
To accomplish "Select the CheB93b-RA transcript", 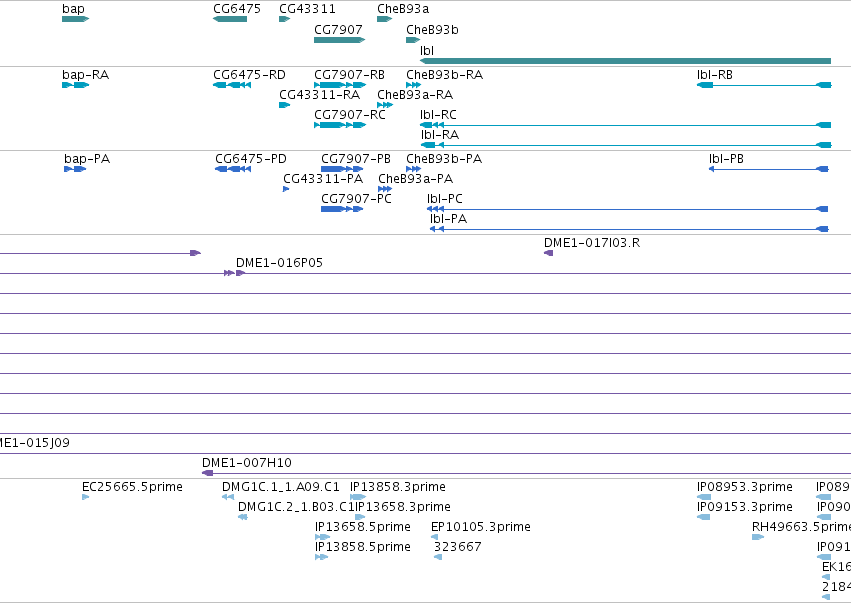I will (x=413, y=85).
